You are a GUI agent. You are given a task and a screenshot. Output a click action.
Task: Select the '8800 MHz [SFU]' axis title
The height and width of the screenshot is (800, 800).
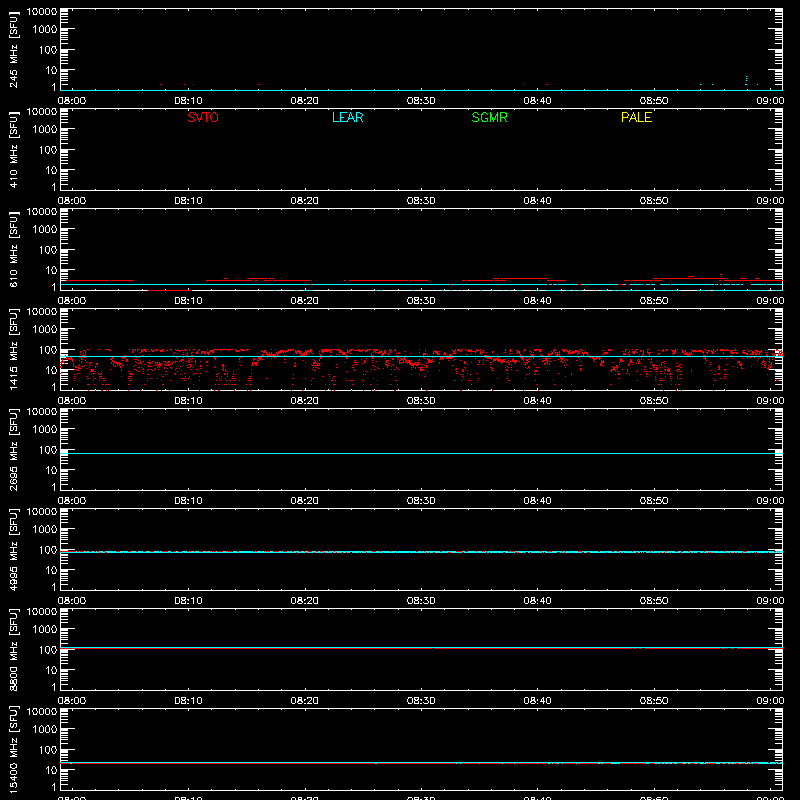point(13,649)
